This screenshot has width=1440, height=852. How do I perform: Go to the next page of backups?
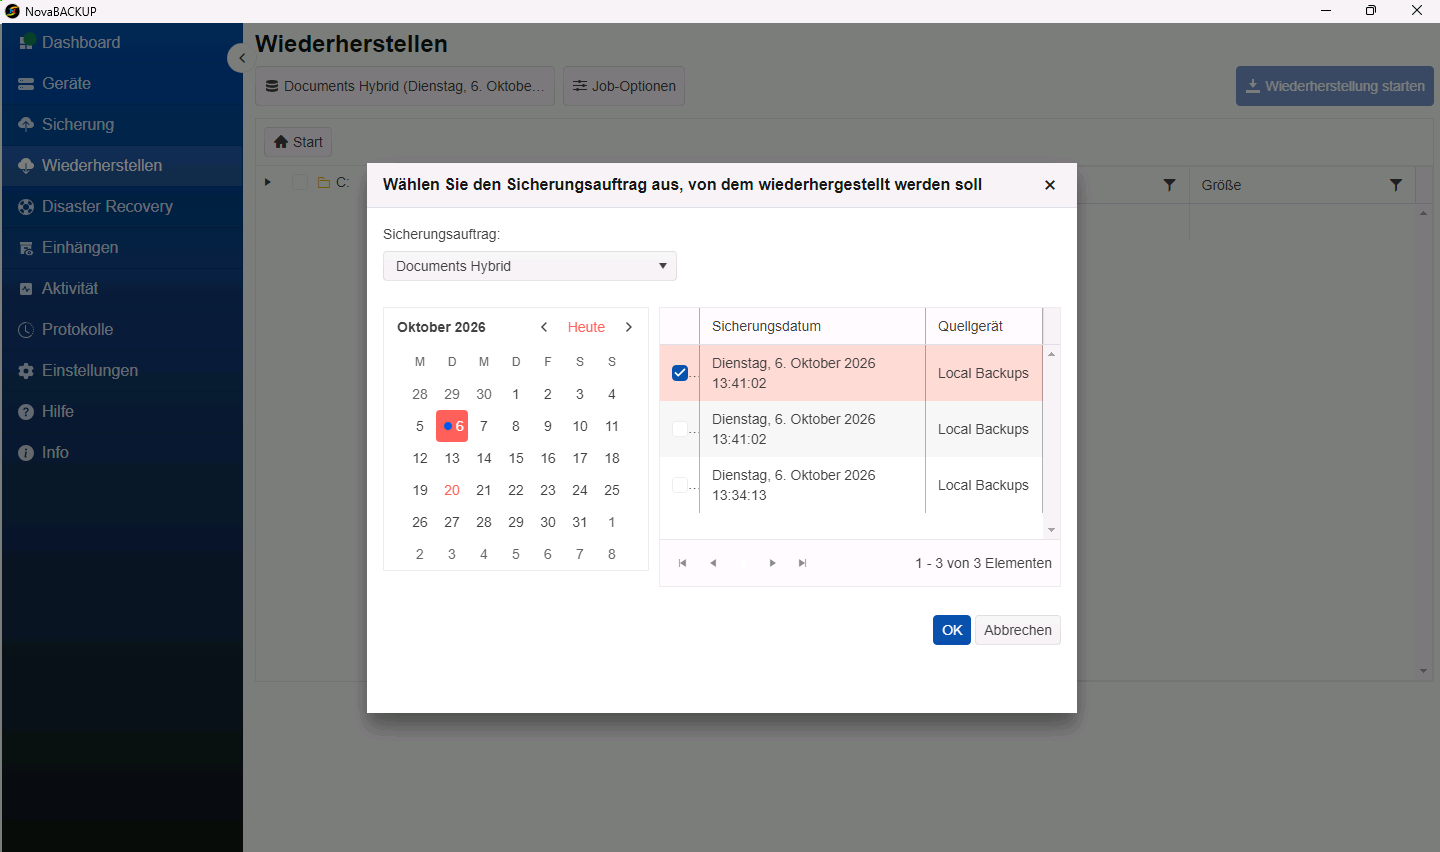773,563
